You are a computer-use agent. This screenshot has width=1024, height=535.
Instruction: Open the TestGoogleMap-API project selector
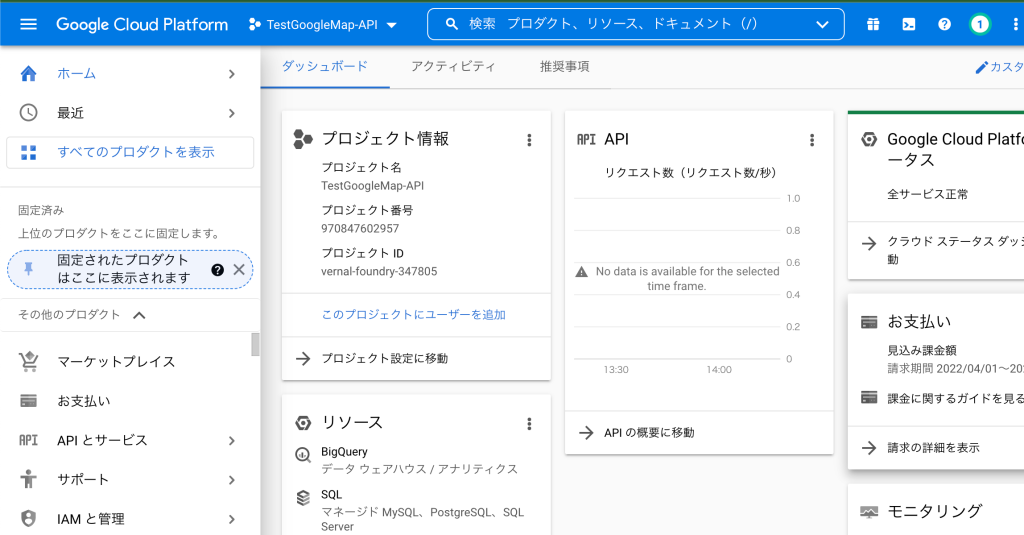point(323,25)
